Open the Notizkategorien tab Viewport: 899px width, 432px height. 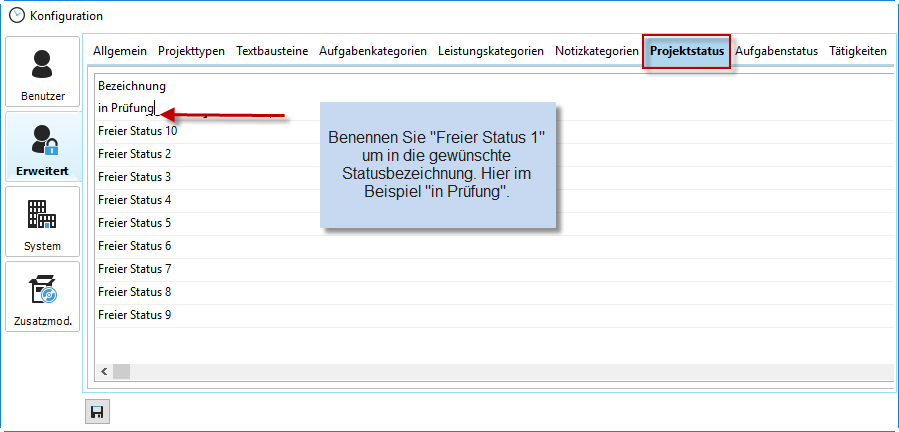597,51
